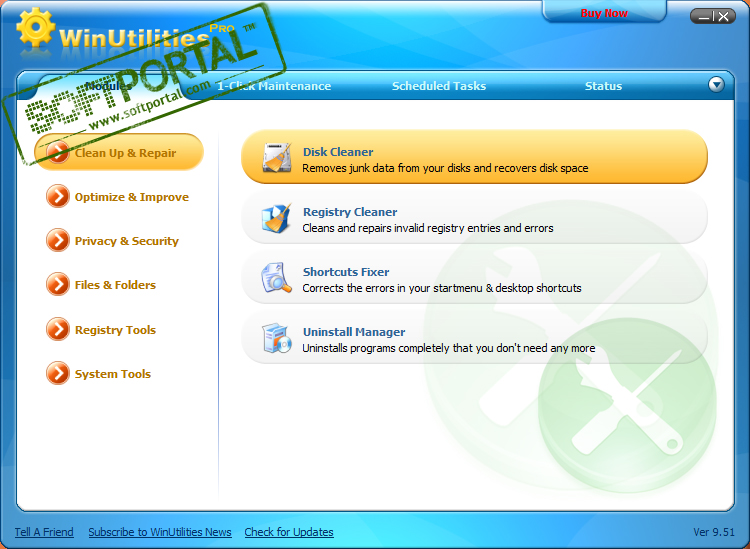Open the round dropdown arrow next to Status
This screenshot has height=549, width=750.
pos(716,85)
